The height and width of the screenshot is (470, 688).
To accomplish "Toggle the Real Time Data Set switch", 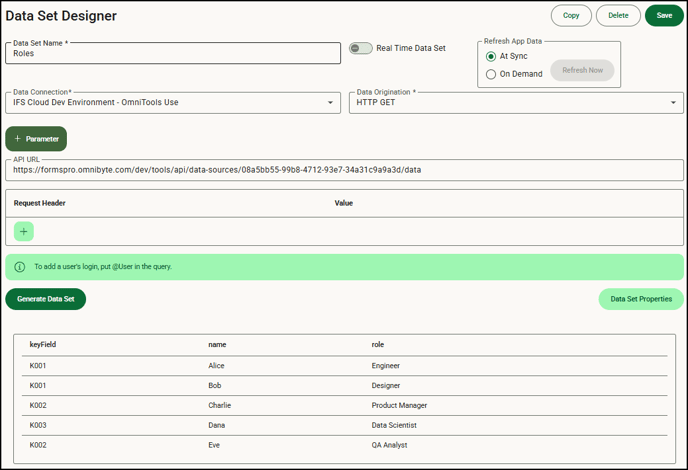I will [360, 48].
